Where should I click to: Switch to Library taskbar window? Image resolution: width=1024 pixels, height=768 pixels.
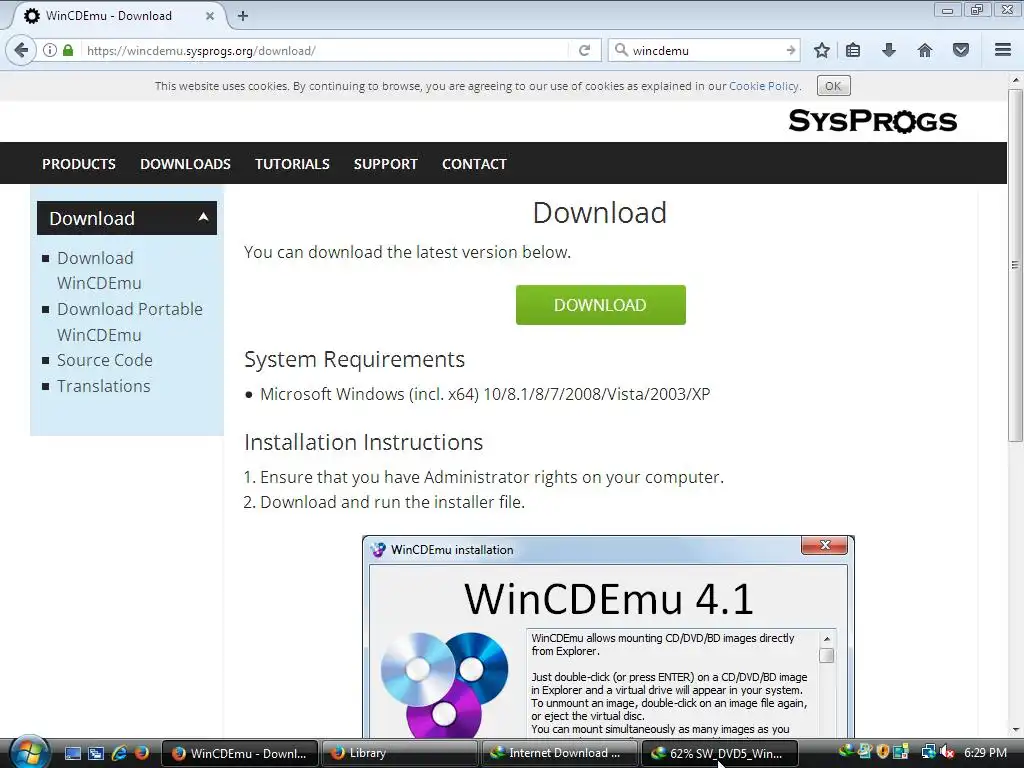click(x=399, y=753)
